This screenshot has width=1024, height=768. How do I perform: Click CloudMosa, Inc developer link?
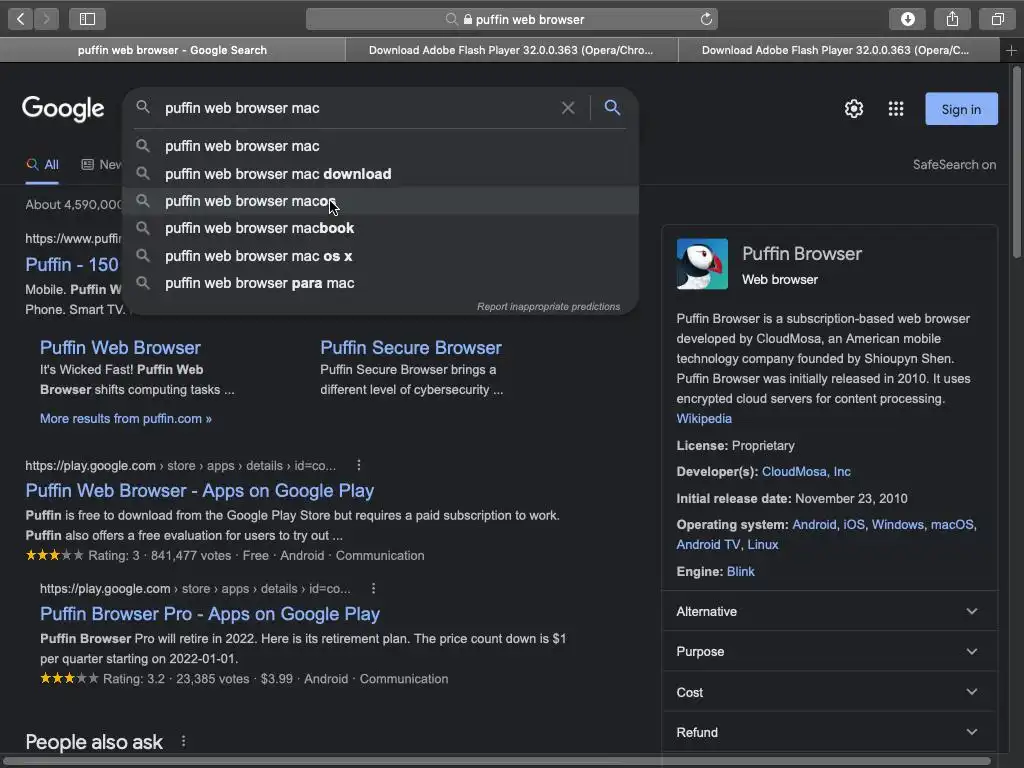[x=807, y=472]
